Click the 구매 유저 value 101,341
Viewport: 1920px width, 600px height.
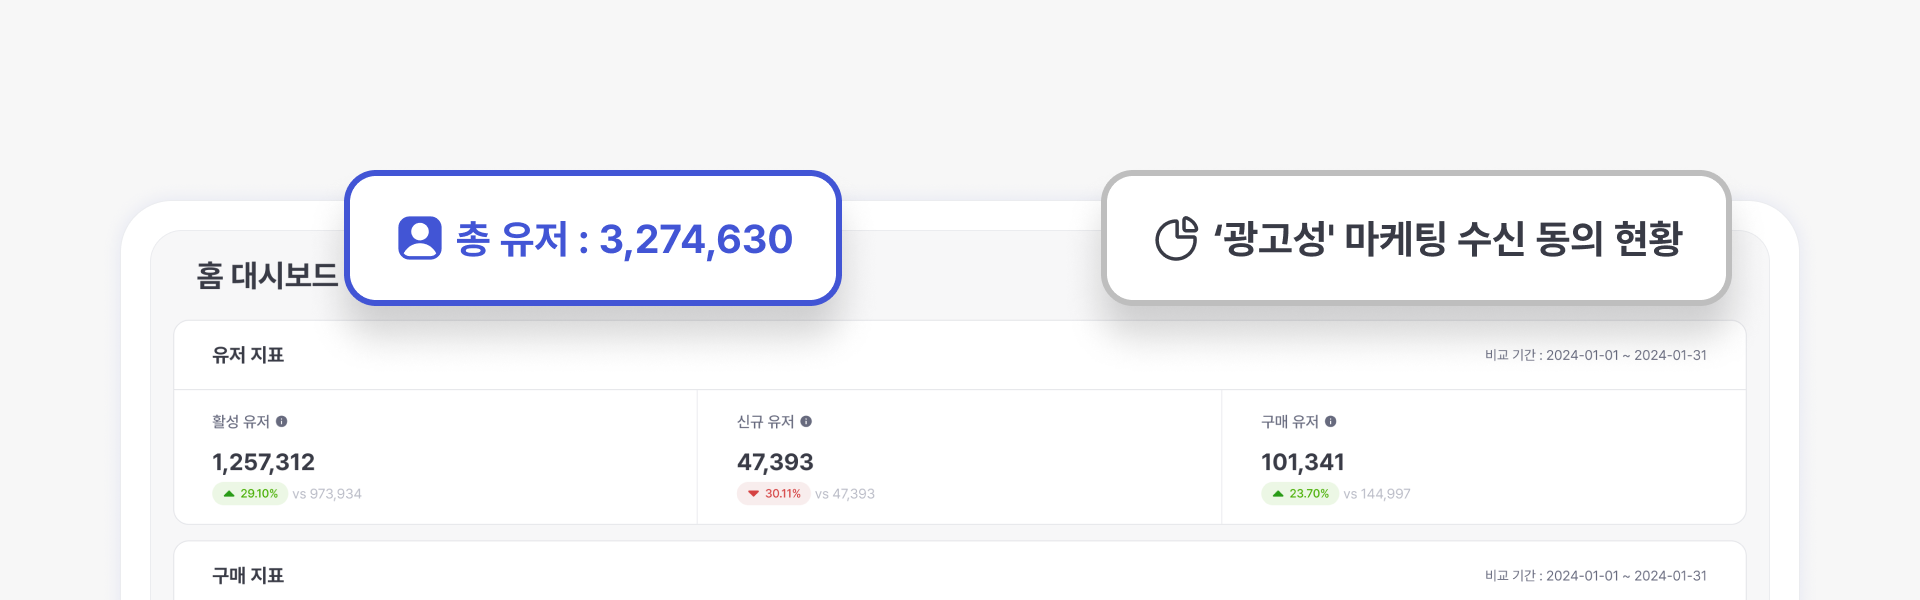point(1302,462)
